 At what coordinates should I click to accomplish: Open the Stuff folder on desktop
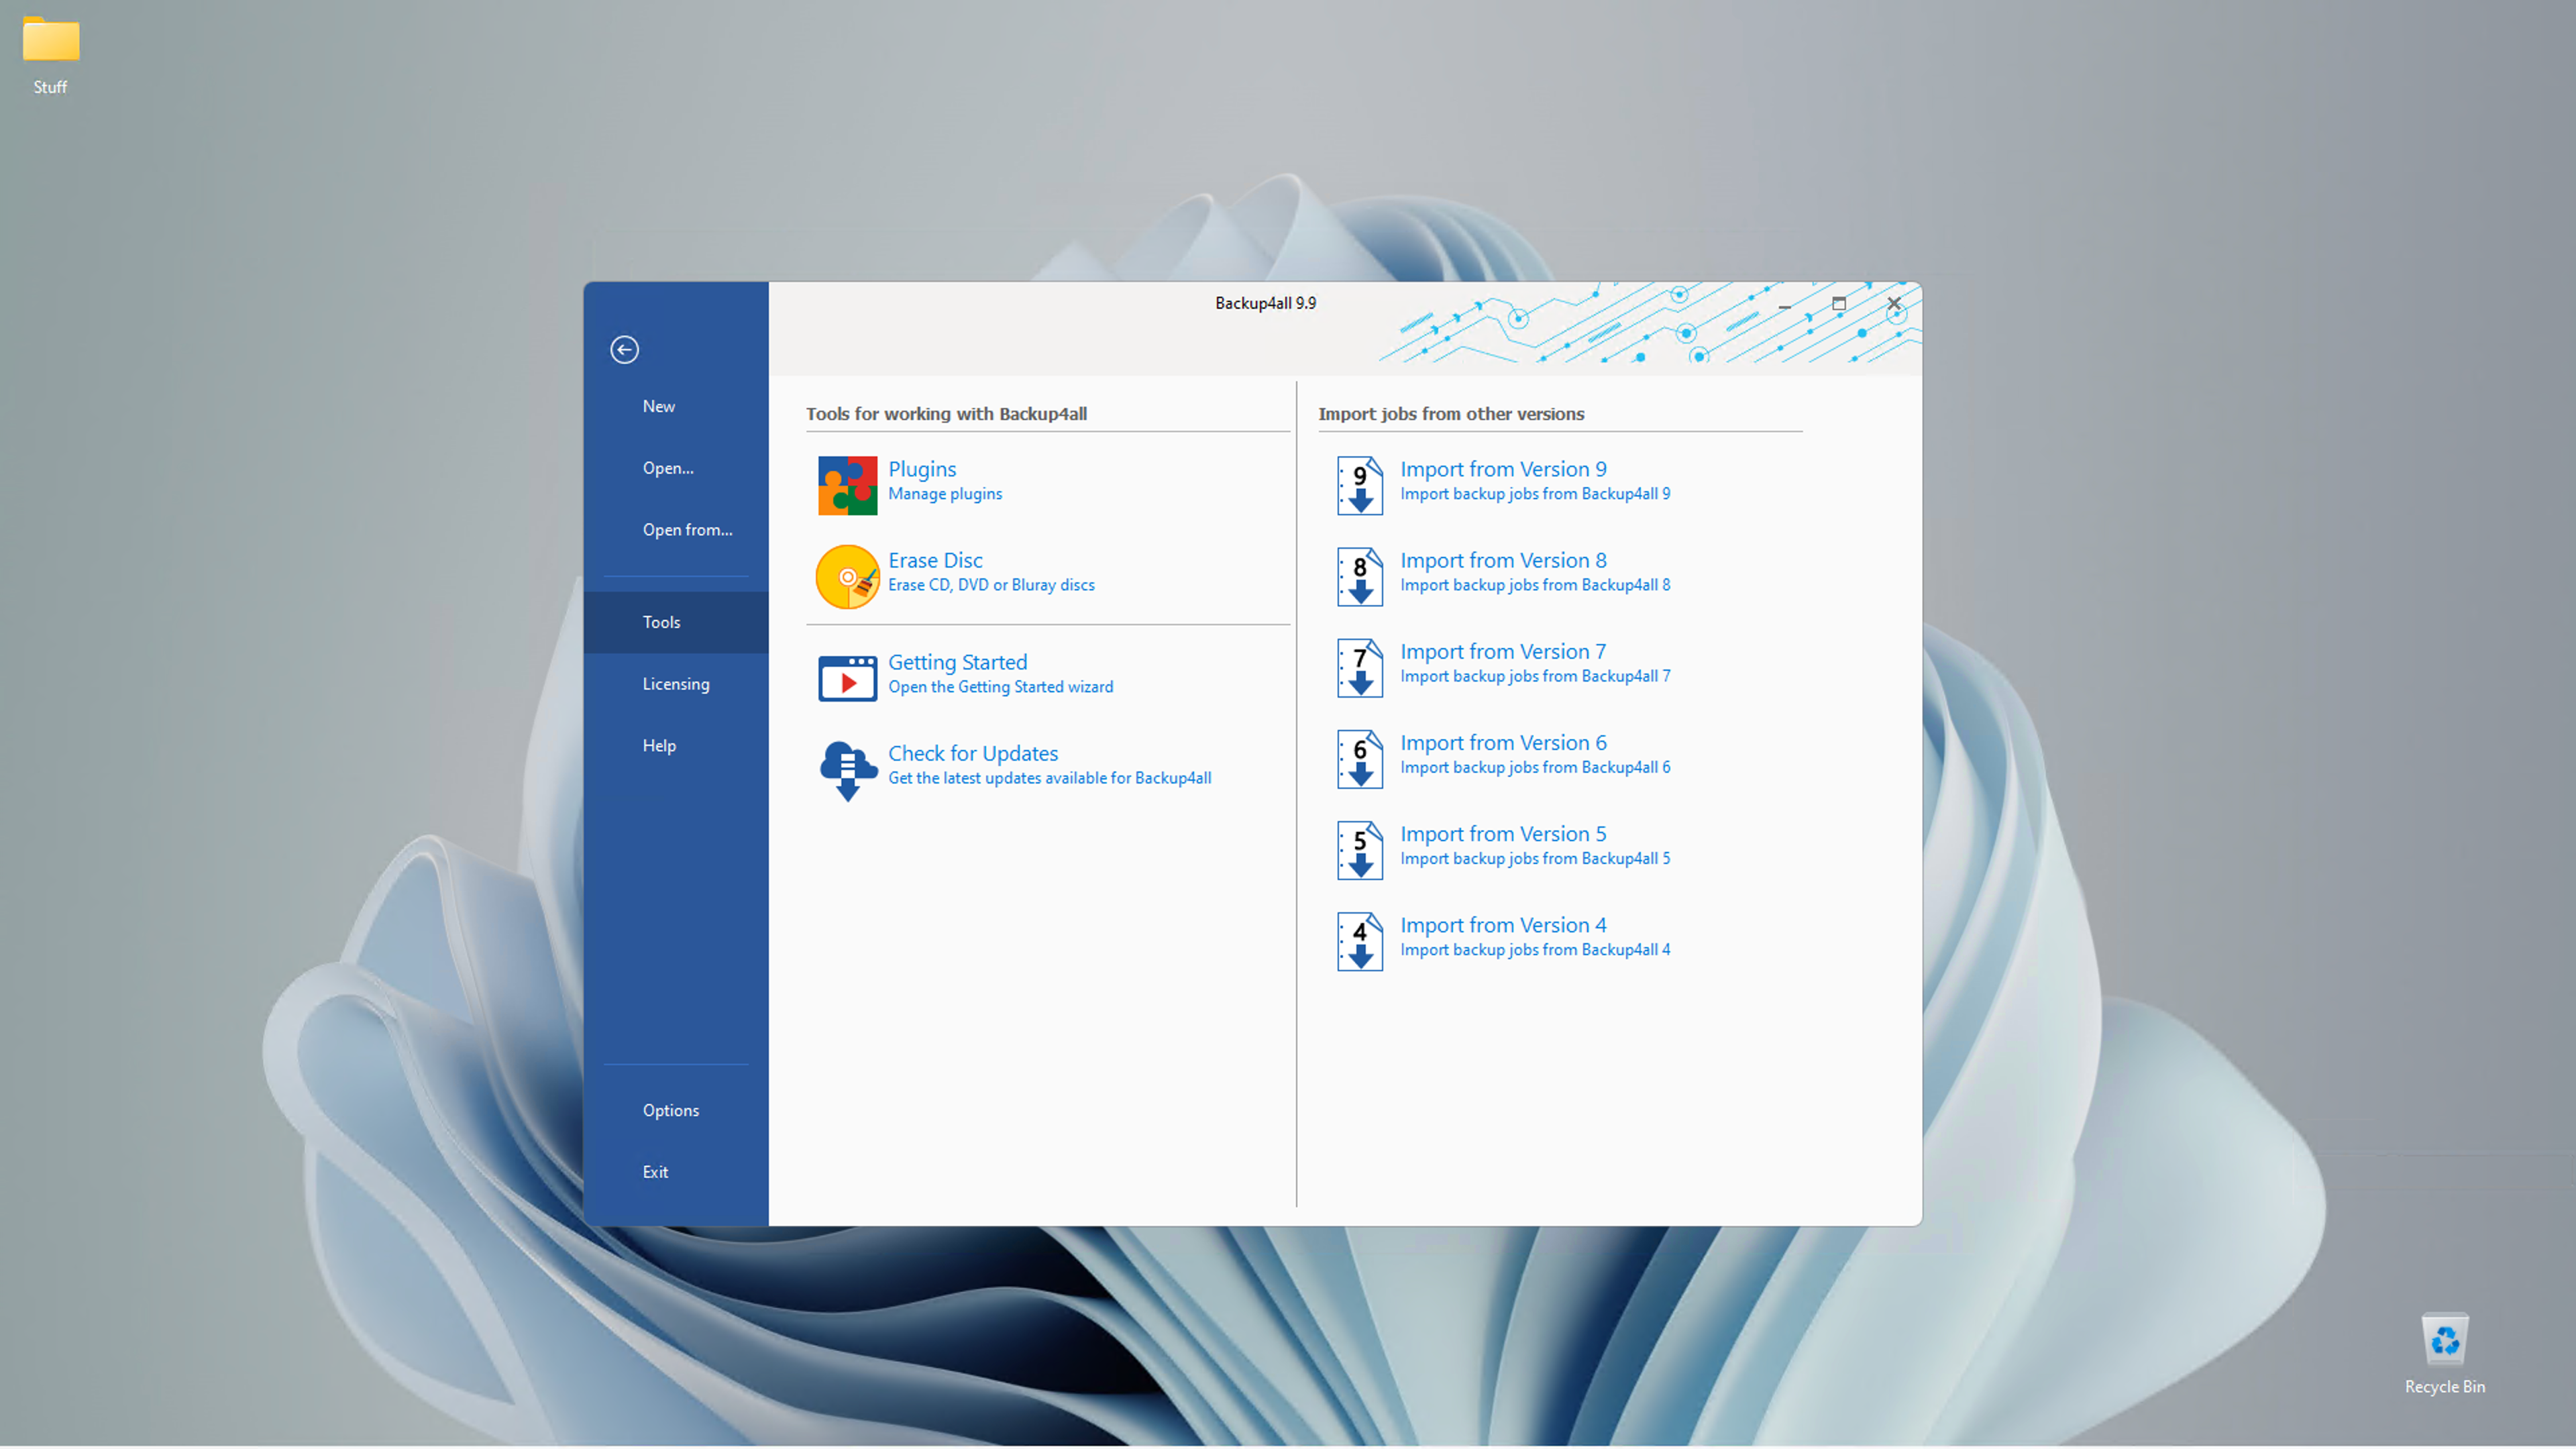(x=50, y=55)
